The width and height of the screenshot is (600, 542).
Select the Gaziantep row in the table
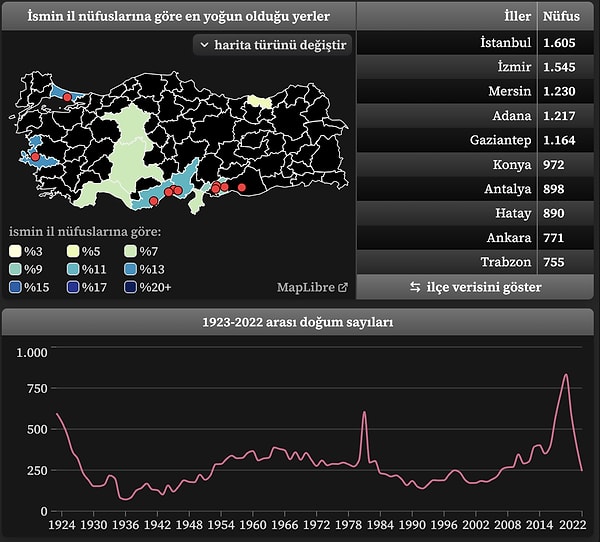coord(475,140)
